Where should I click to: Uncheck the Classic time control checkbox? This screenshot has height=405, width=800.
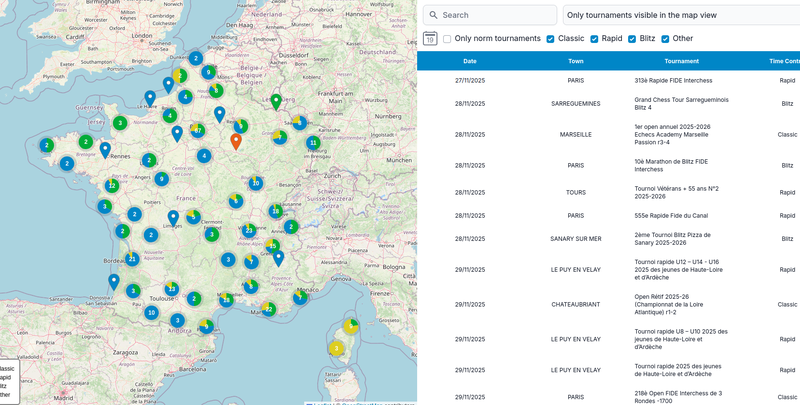pyautogui.click(x=550, y=39)
